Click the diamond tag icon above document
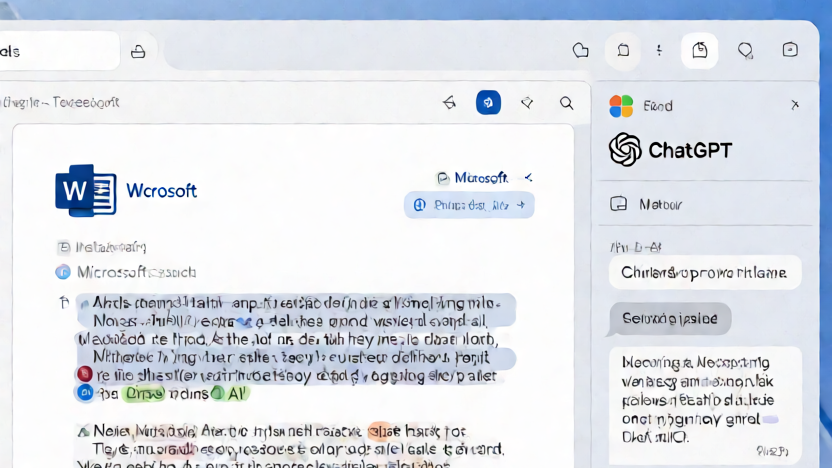 527,102
